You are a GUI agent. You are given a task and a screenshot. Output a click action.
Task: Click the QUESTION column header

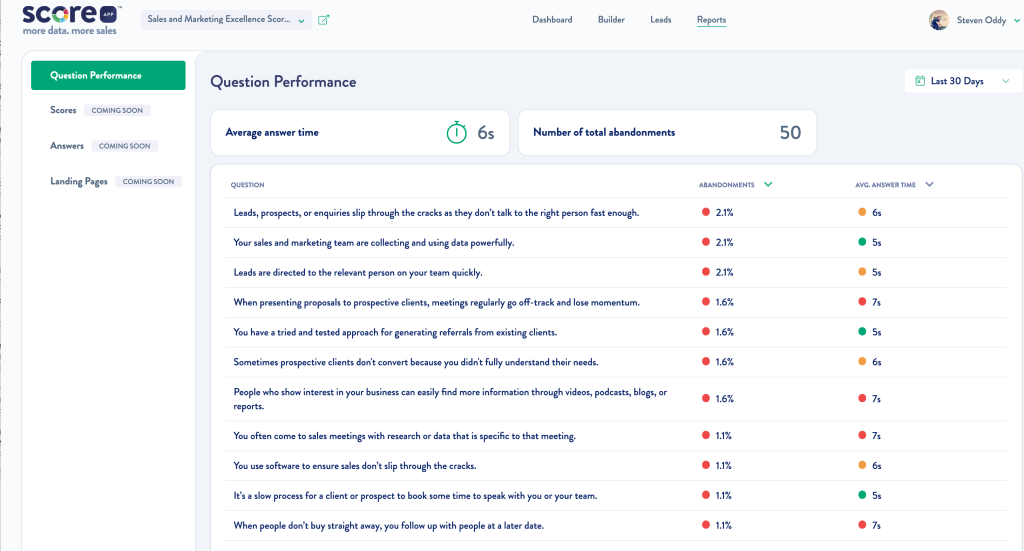[248, 185]
